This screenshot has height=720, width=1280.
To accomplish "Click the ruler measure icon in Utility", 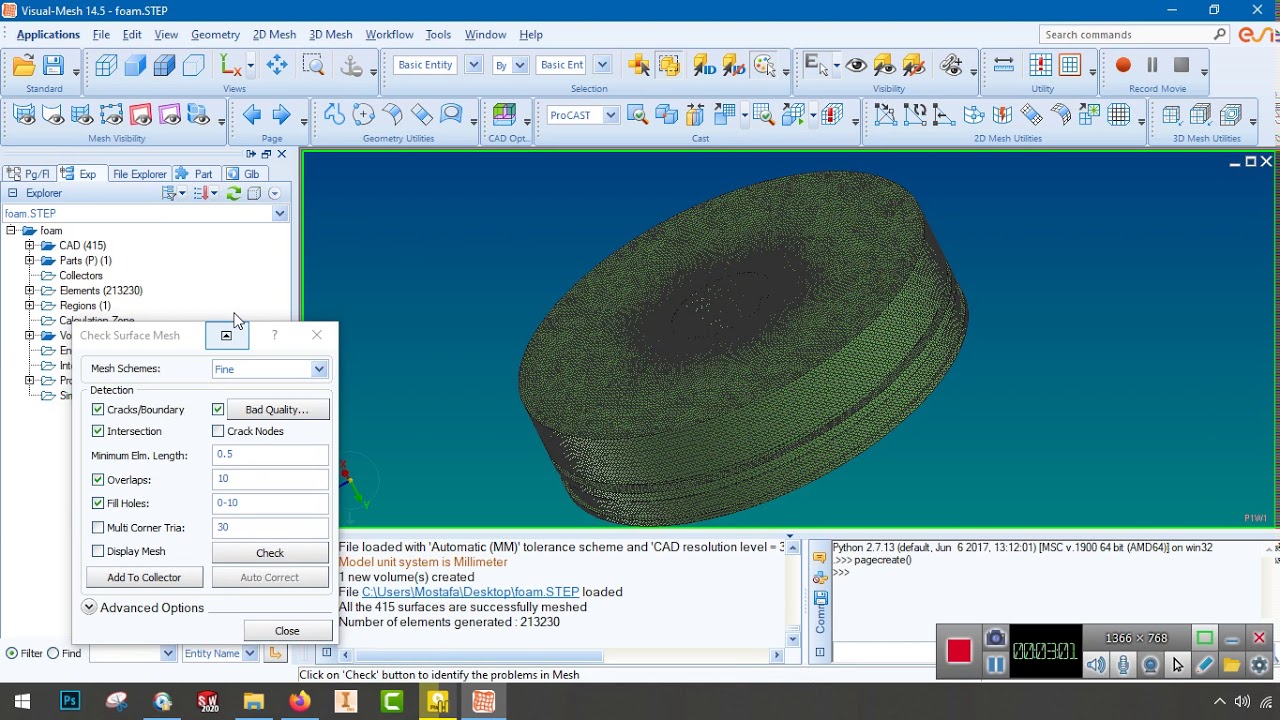I will pyautogui.click(x=1004, y=65).
